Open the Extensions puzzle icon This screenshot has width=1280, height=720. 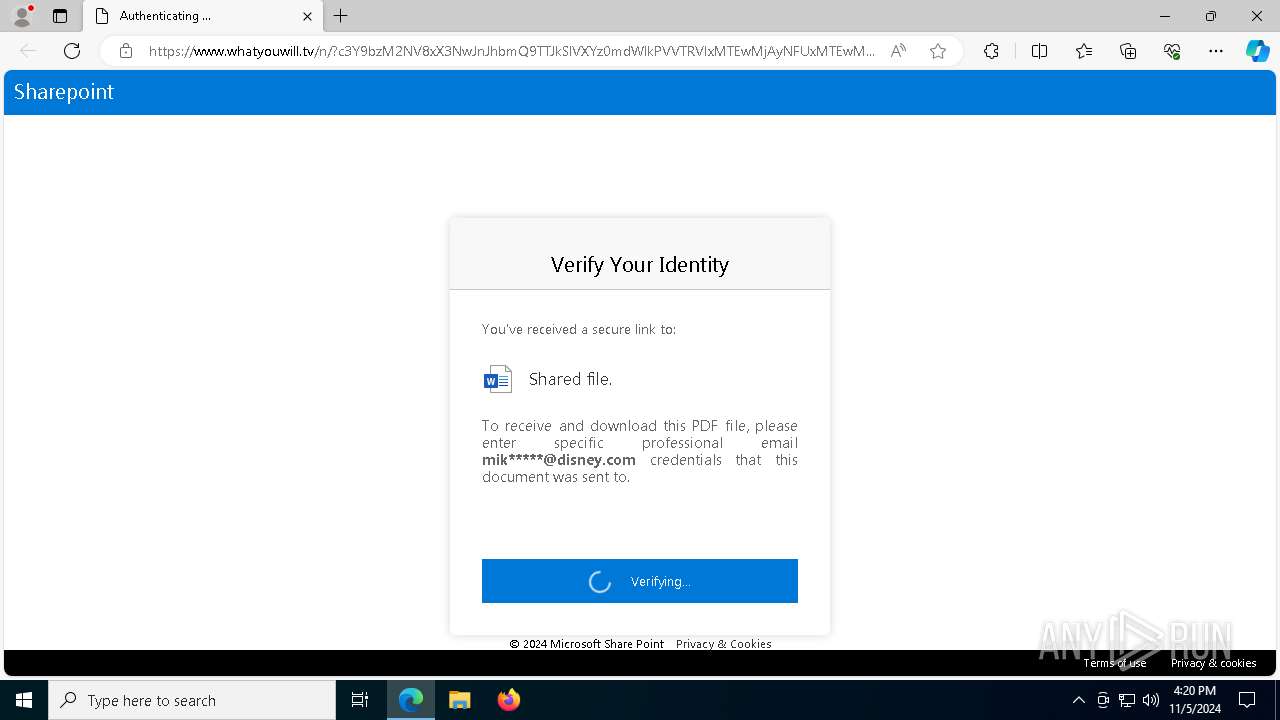[991, 51]
